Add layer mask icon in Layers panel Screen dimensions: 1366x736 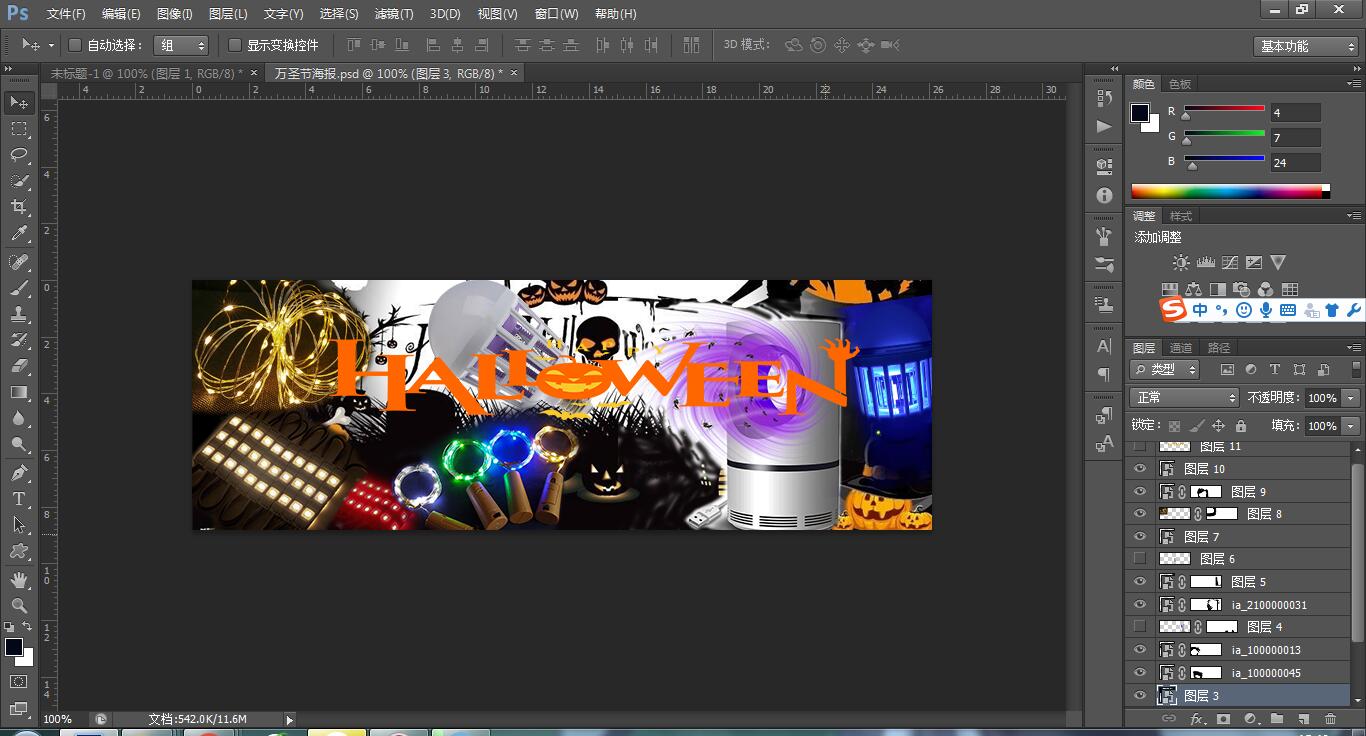(1223, 718)
